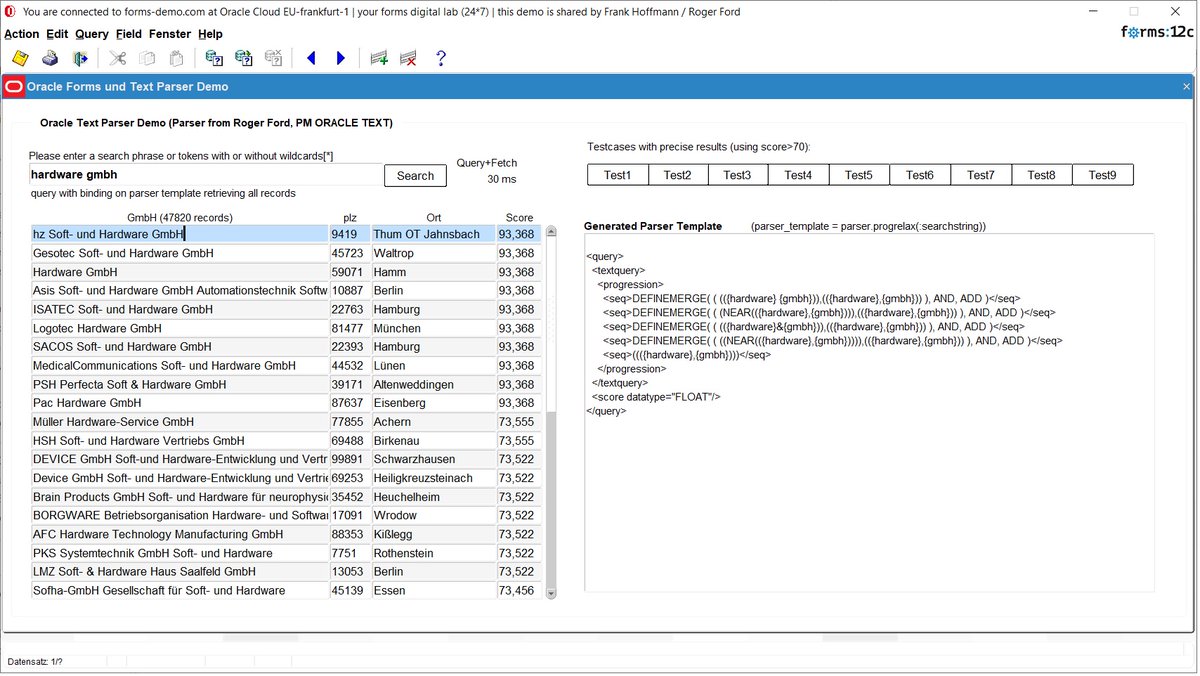Select the 'Logotec Hardware GmbH' row

[x=179, y=328]
